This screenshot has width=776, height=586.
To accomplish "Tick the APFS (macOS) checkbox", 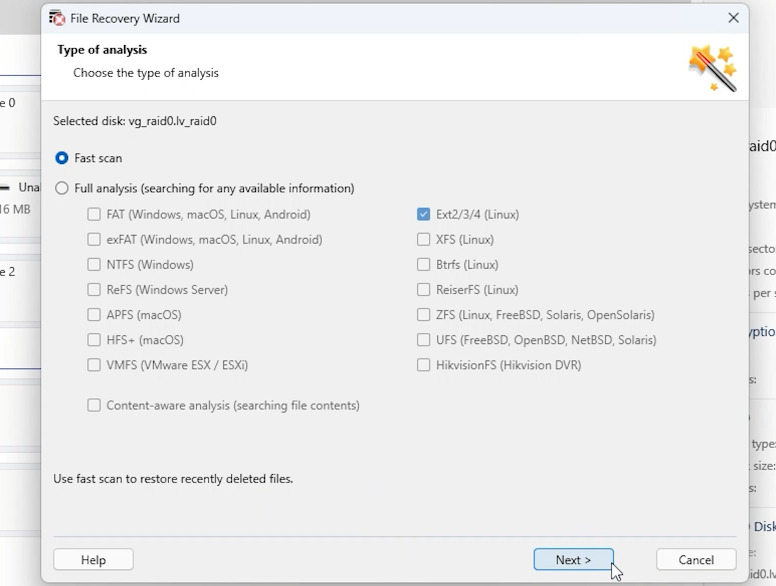I will (x=94, y=315).
